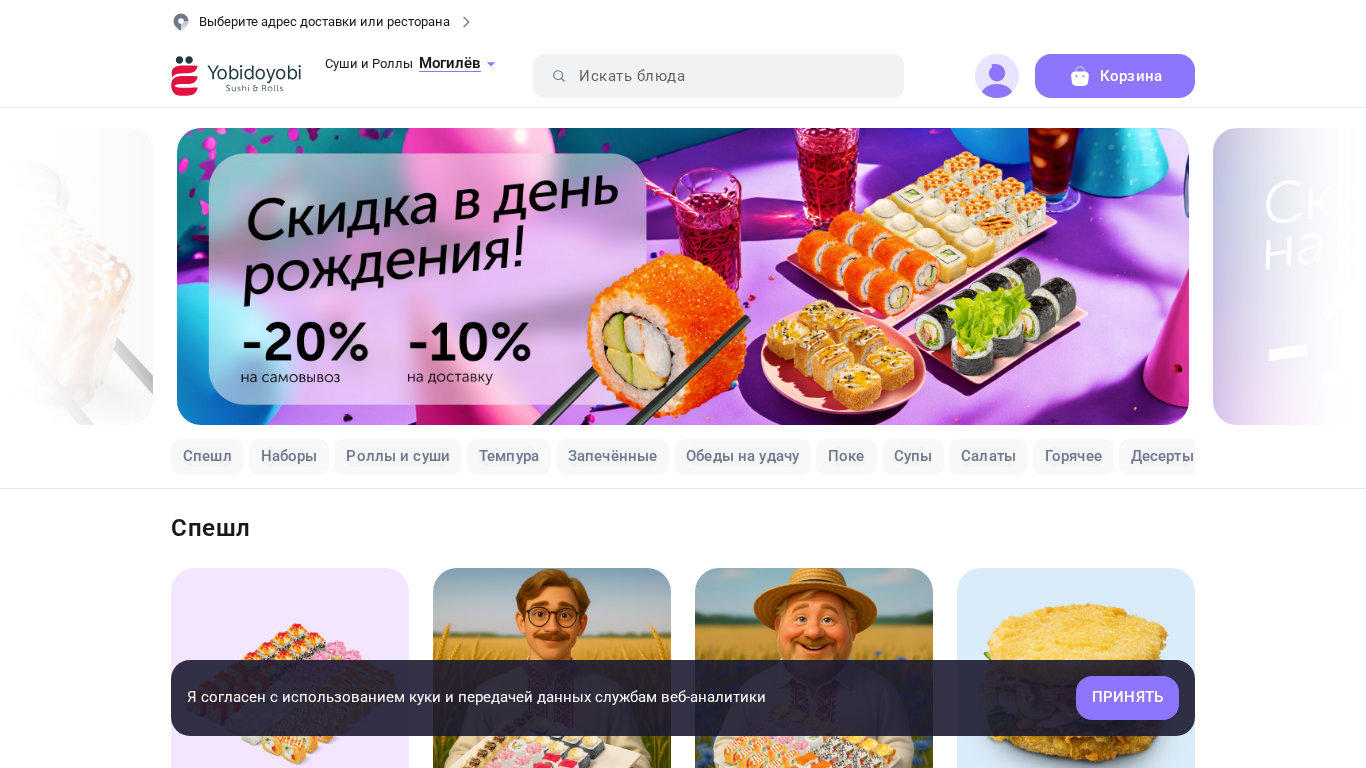Show the previous banner slide
This screenshot has width=1366, height=768.
point(76,276)
